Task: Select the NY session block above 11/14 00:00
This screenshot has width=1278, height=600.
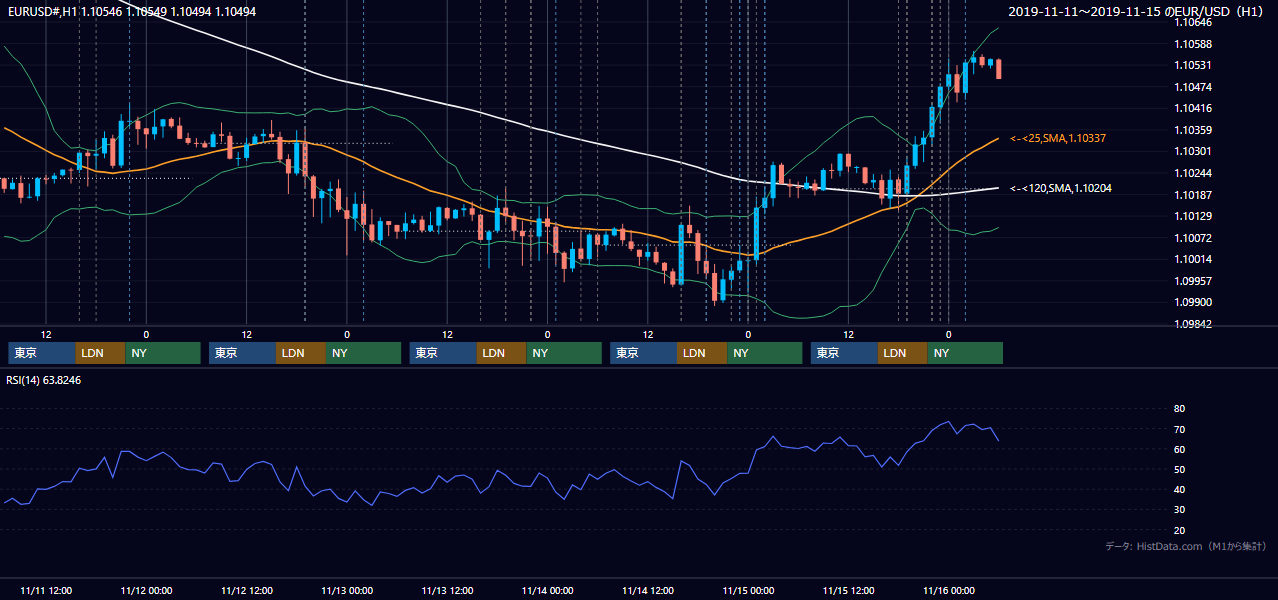Action: coord(564,353)
